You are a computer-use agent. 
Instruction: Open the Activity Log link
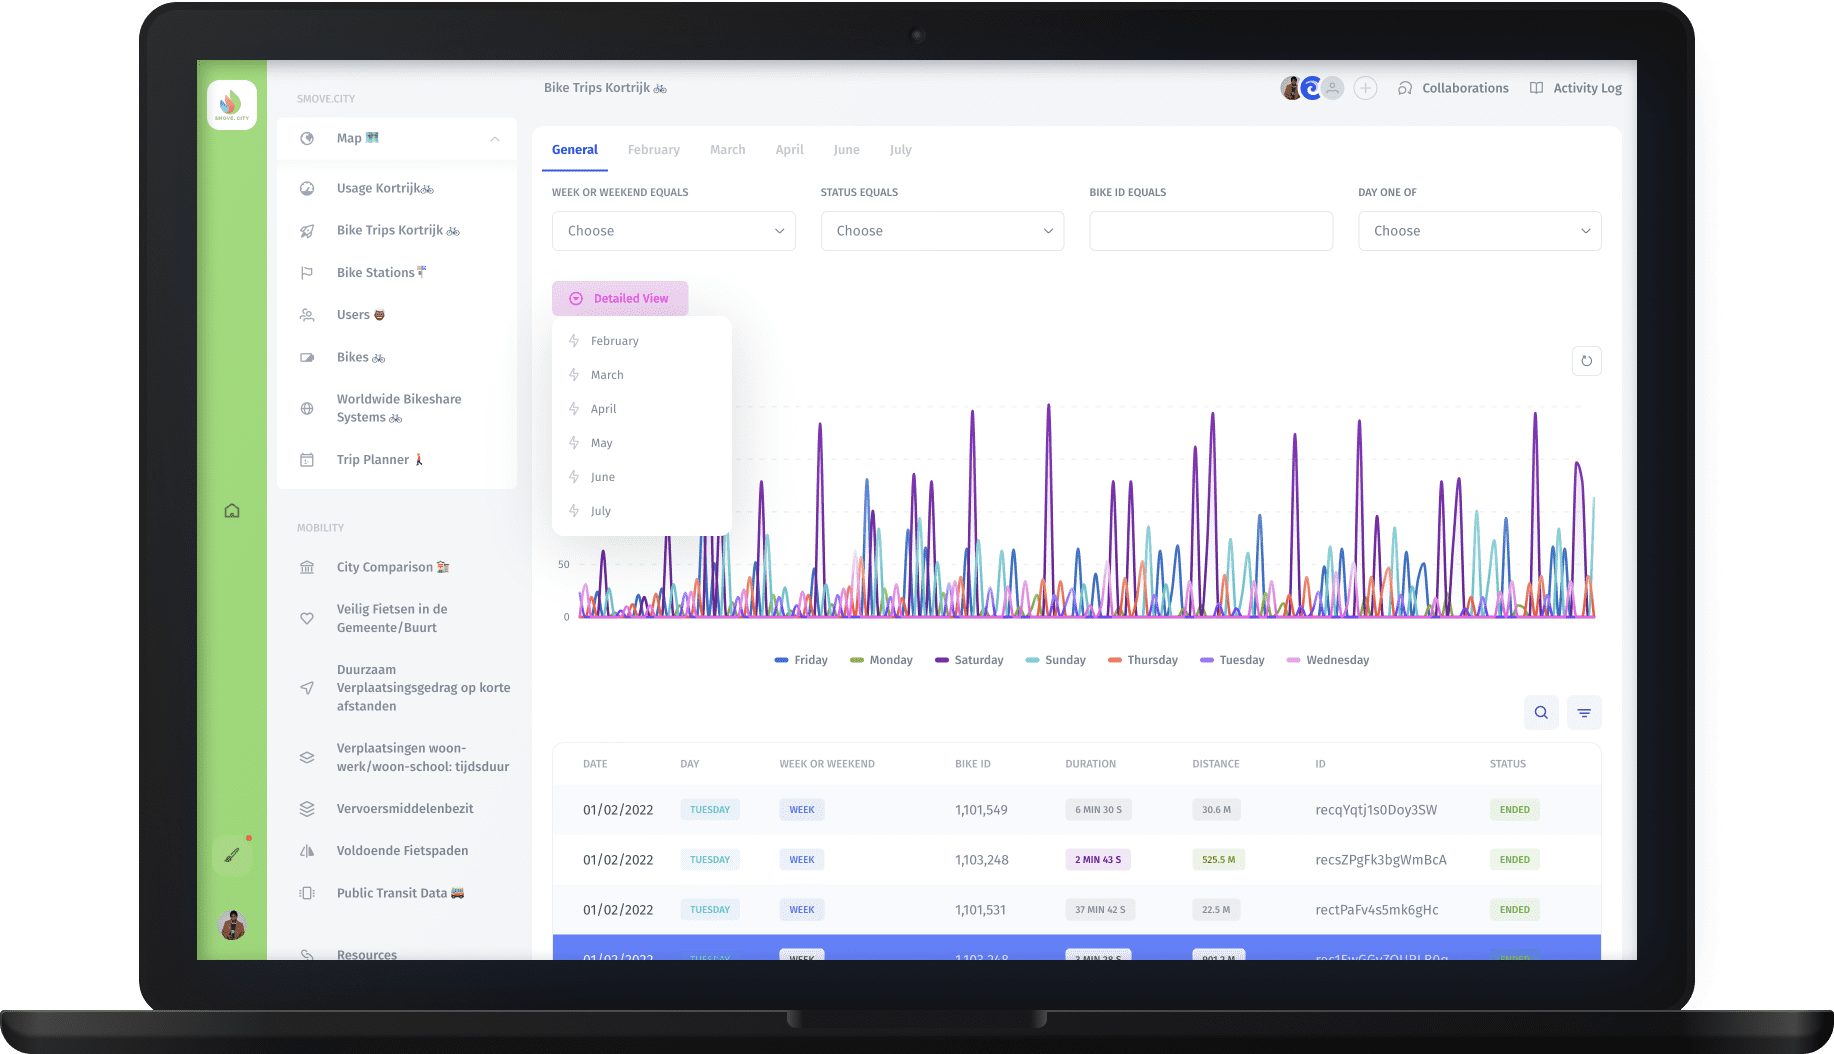coord(1576,88)
